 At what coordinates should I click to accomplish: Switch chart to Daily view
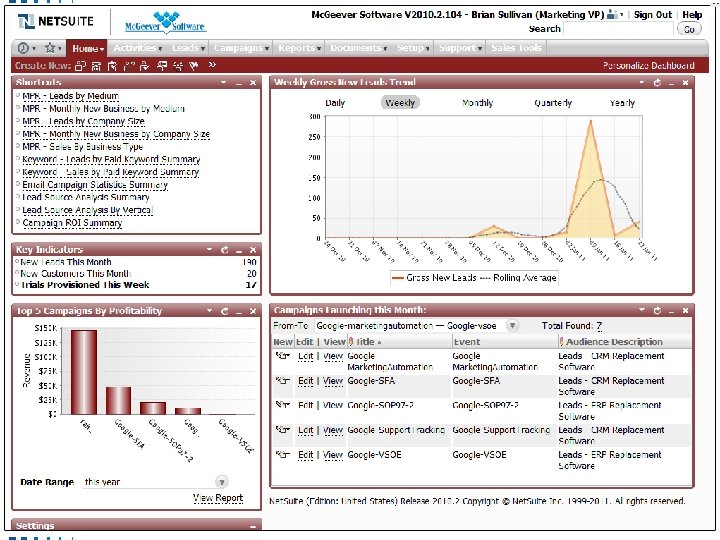point(335,103)
